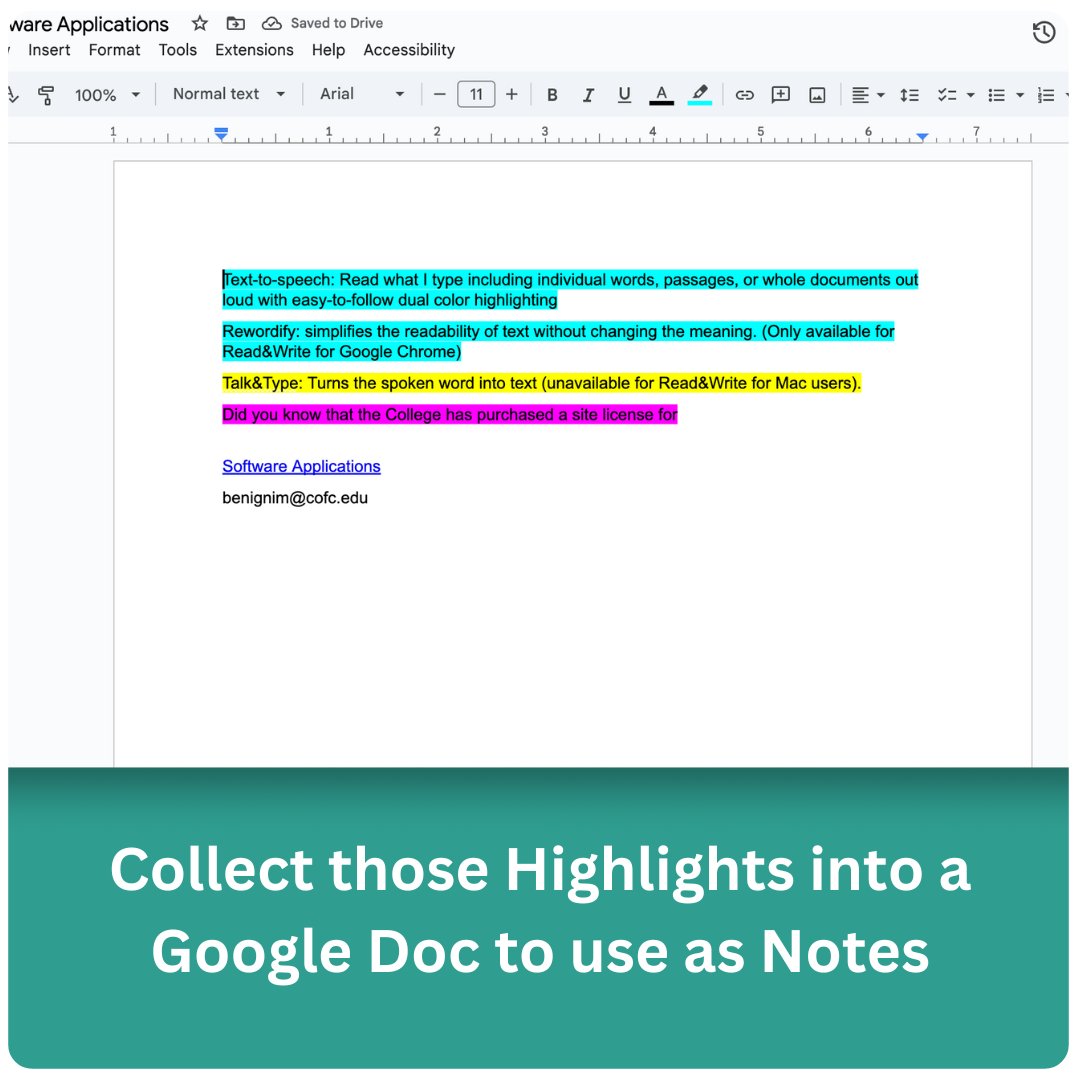Image resolution: width=1080 pixels, height=1080 pixels.
Task: Open the Tools menu
Action: pos(178,50)
